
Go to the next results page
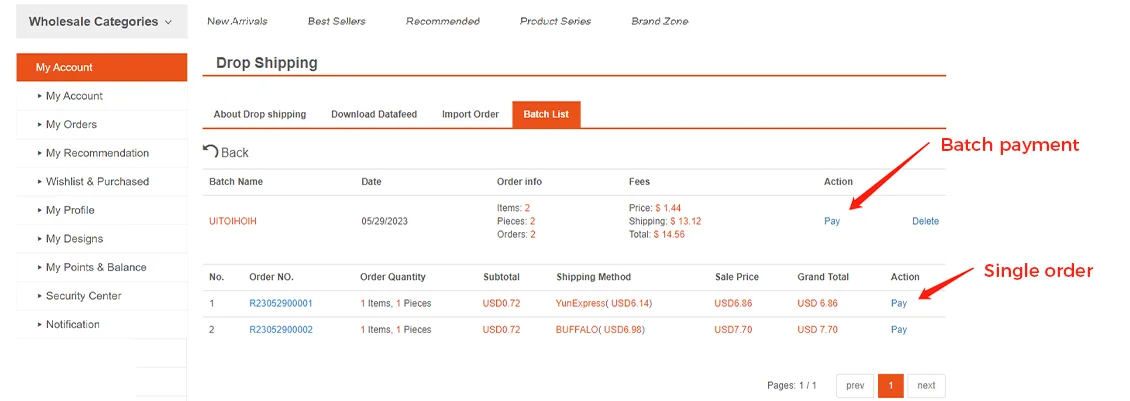(926, 386)
